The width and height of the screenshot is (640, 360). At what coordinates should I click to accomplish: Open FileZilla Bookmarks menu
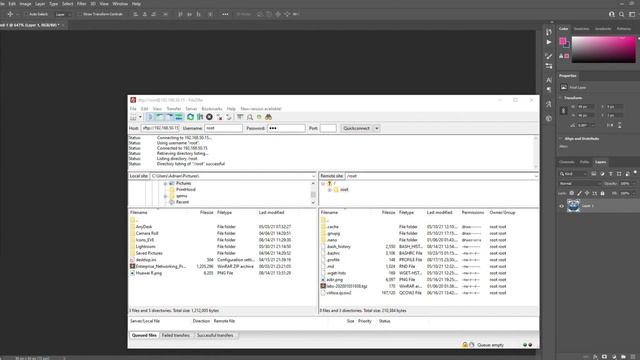point(212,109)
